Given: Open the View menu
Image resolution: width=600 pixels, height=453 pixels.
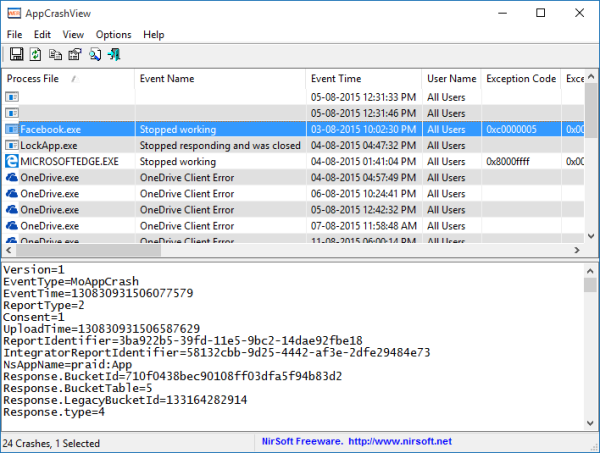Looking at the screenshot, I should tap(73, 35).
